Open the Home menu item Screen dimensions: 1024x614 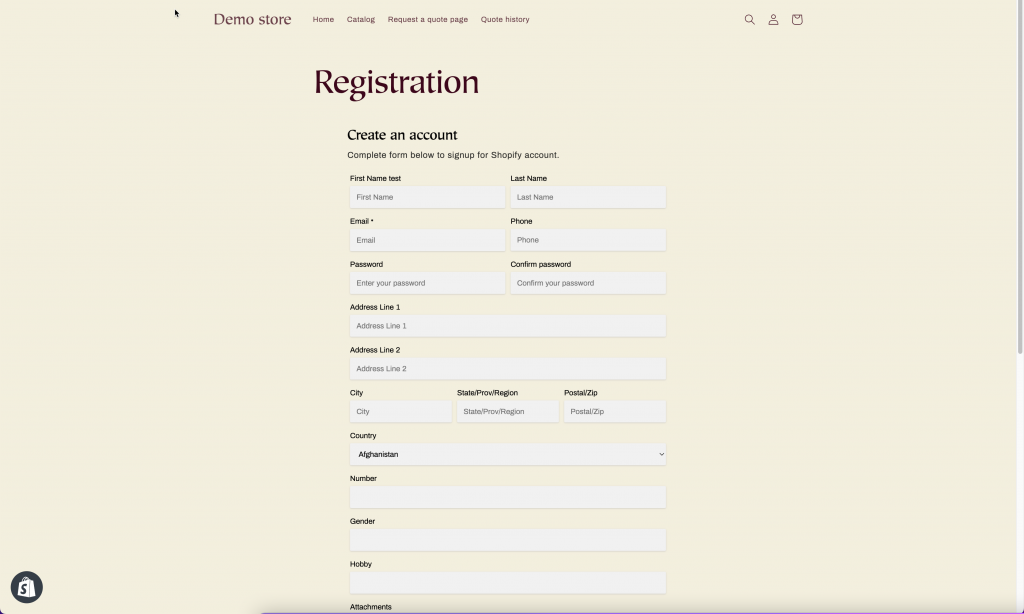(x=323, y=20)
